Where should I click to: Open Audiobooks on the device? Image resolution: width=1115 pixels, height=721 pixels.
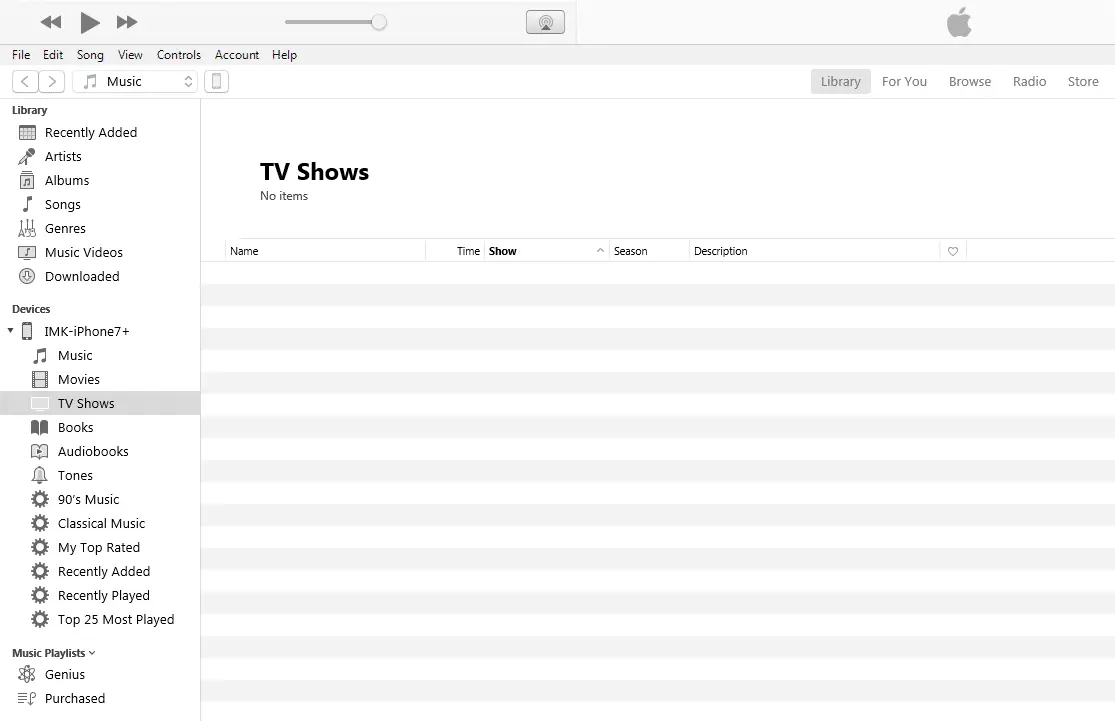click(93, 452)
